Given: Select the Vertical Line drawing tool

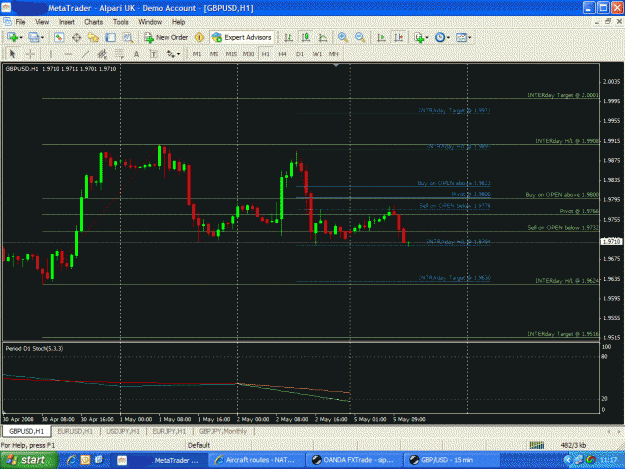Looking at the screenshot, I should click(51, 54).
